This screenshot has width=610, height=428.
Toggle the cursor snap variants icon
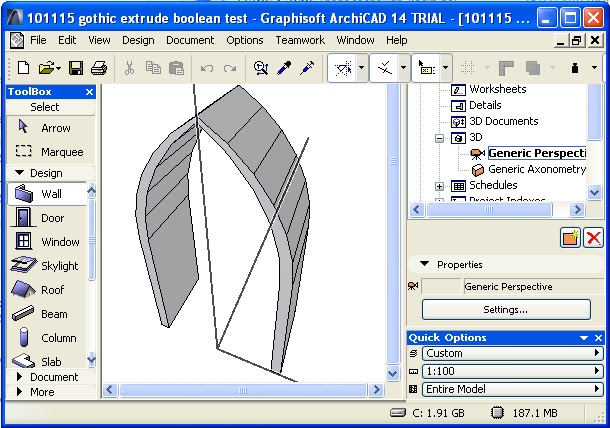pyautogui.click(x=426, y=68)
